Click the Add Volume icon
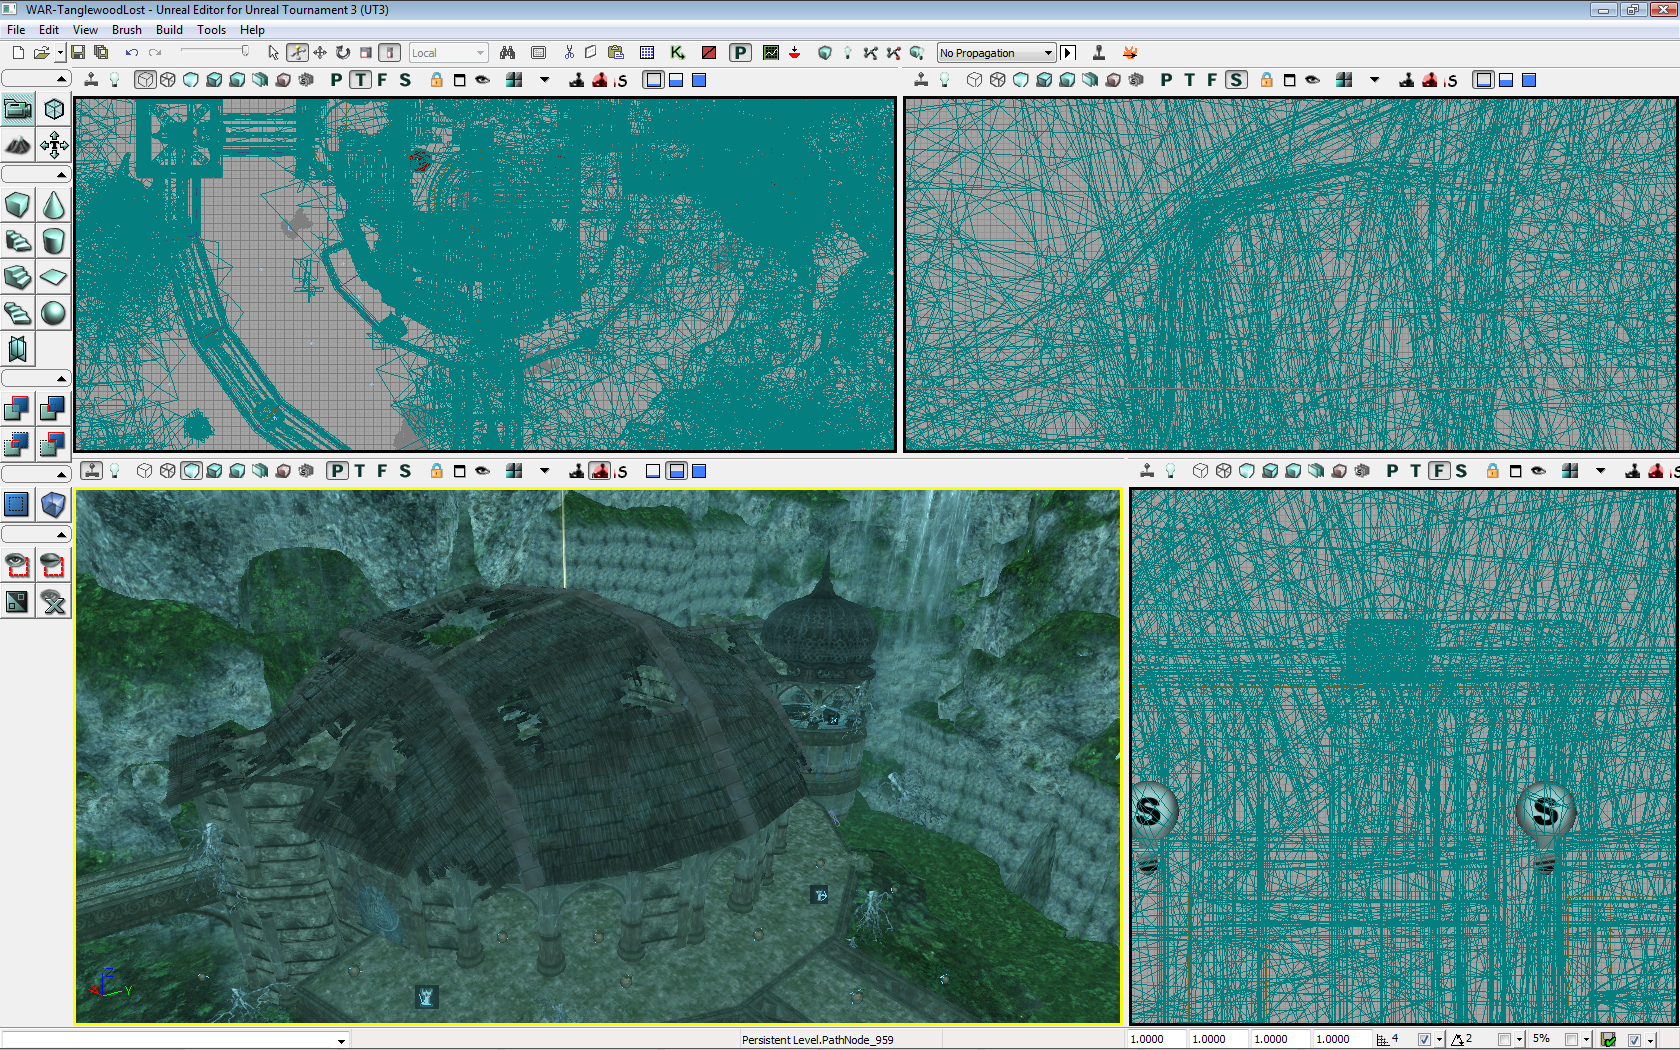 (x=54, y=505)
